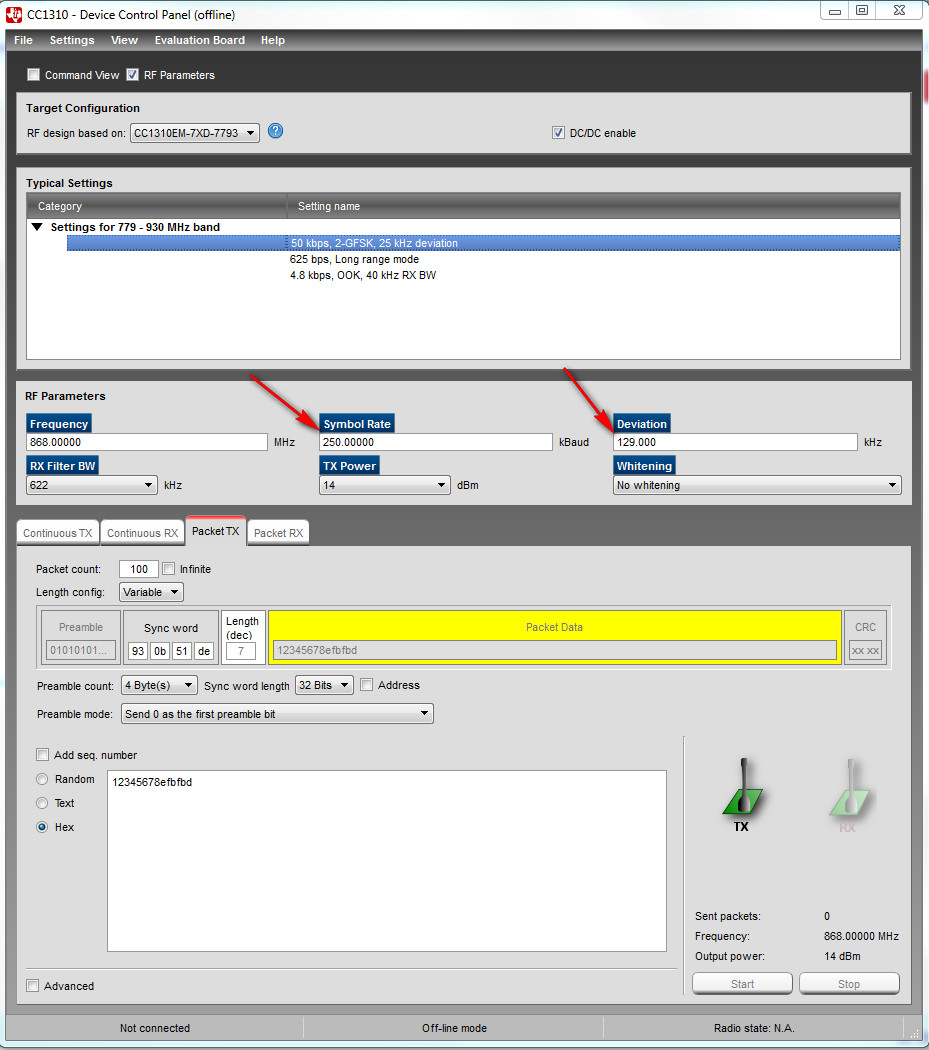This screenshot has width=929, height=1050.
Task: Select the Packet TX tab
Action: 216,531
